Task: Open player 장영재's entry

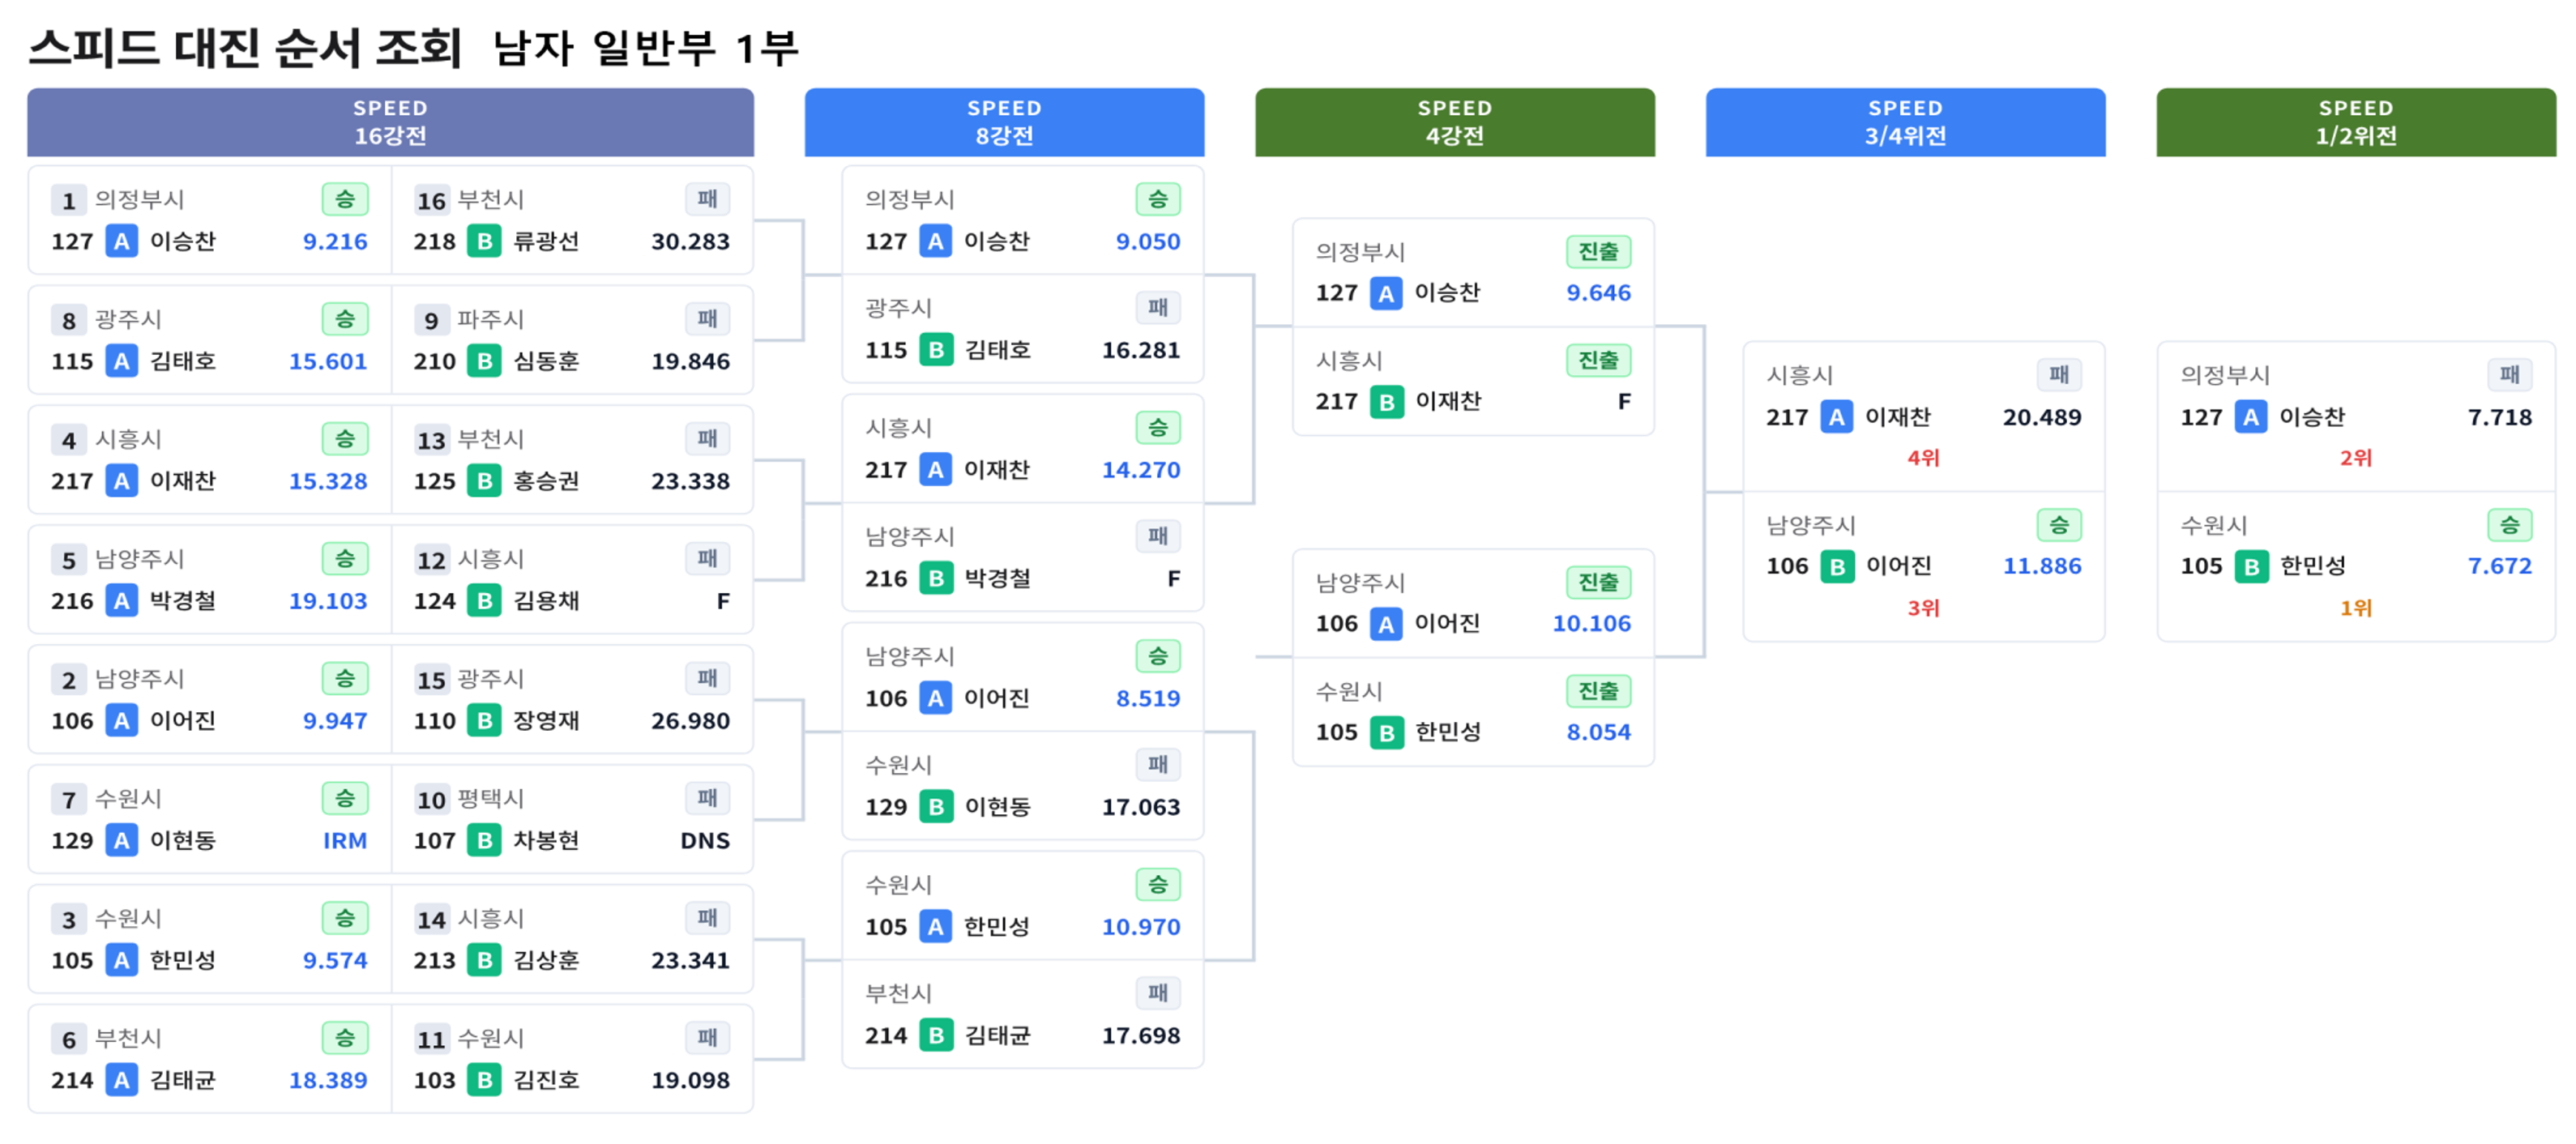Action: pos(546,720)
